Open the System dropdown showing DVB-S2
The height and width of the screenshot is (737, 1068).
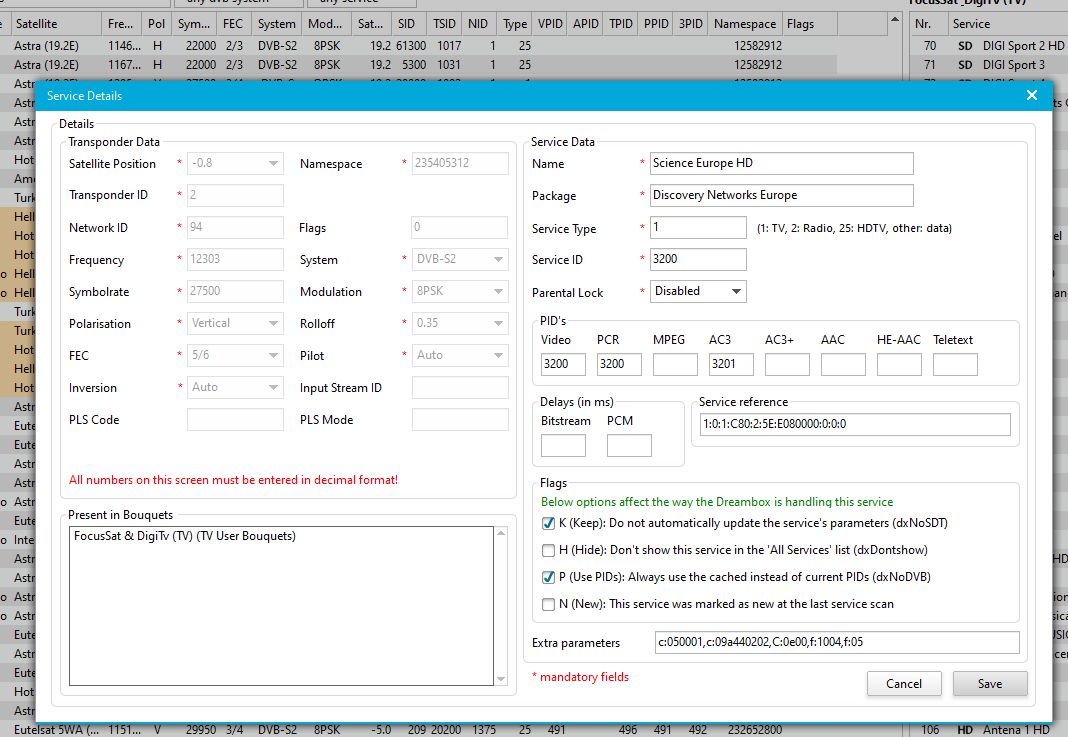coord(460,260)
